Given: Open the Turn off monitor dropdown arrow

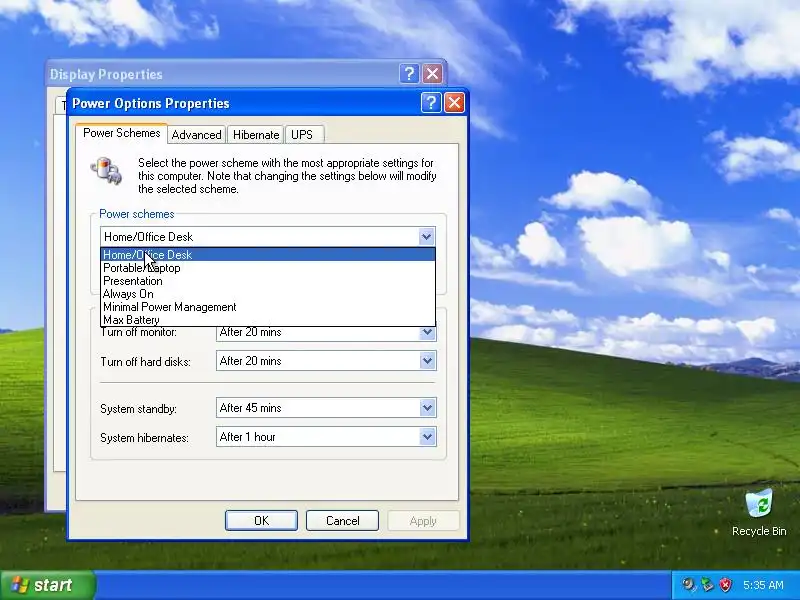Looking at the screenshot, I should point(428,332).
